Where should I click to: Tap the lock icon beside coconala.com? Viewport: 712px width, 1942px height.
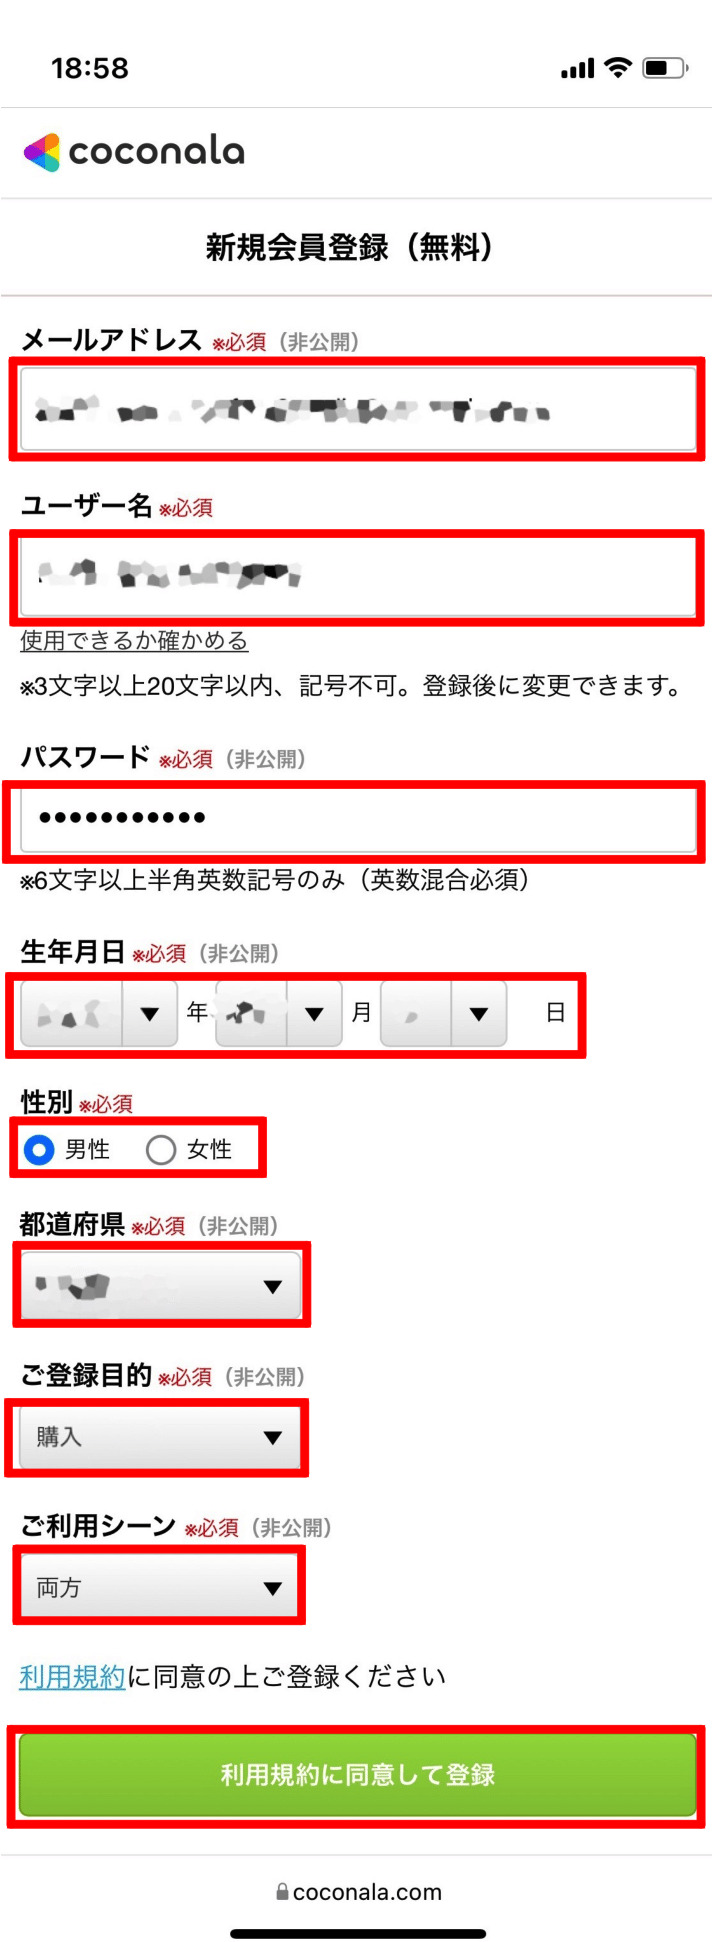coord(282,1891)
